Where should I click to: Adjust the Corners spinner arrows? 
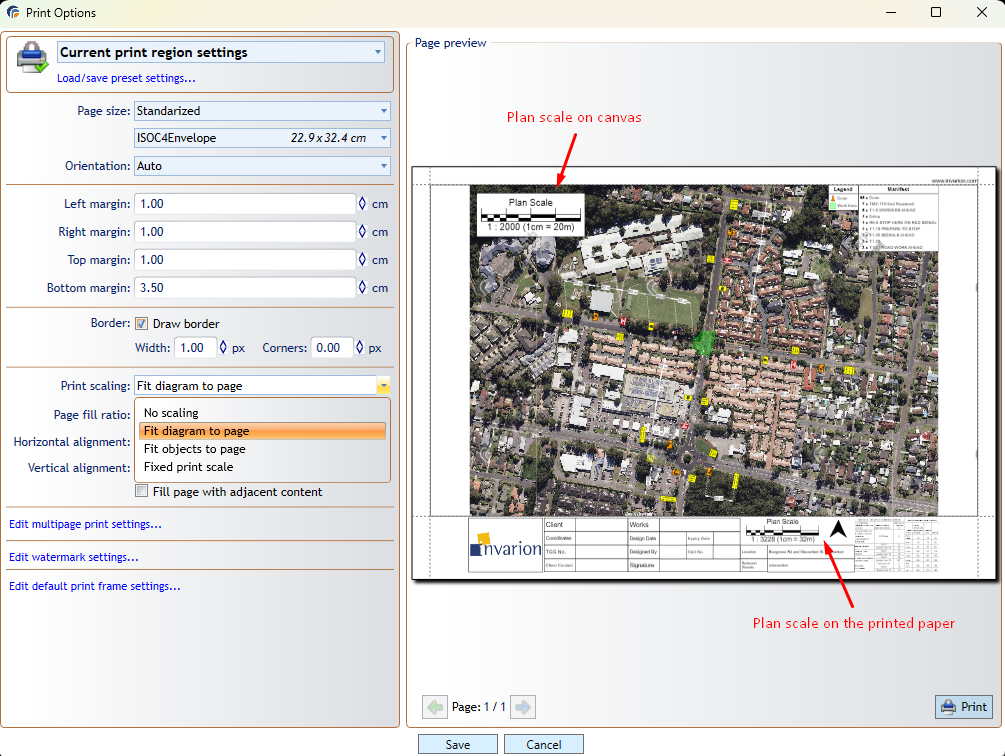click(x=360, y=347)
